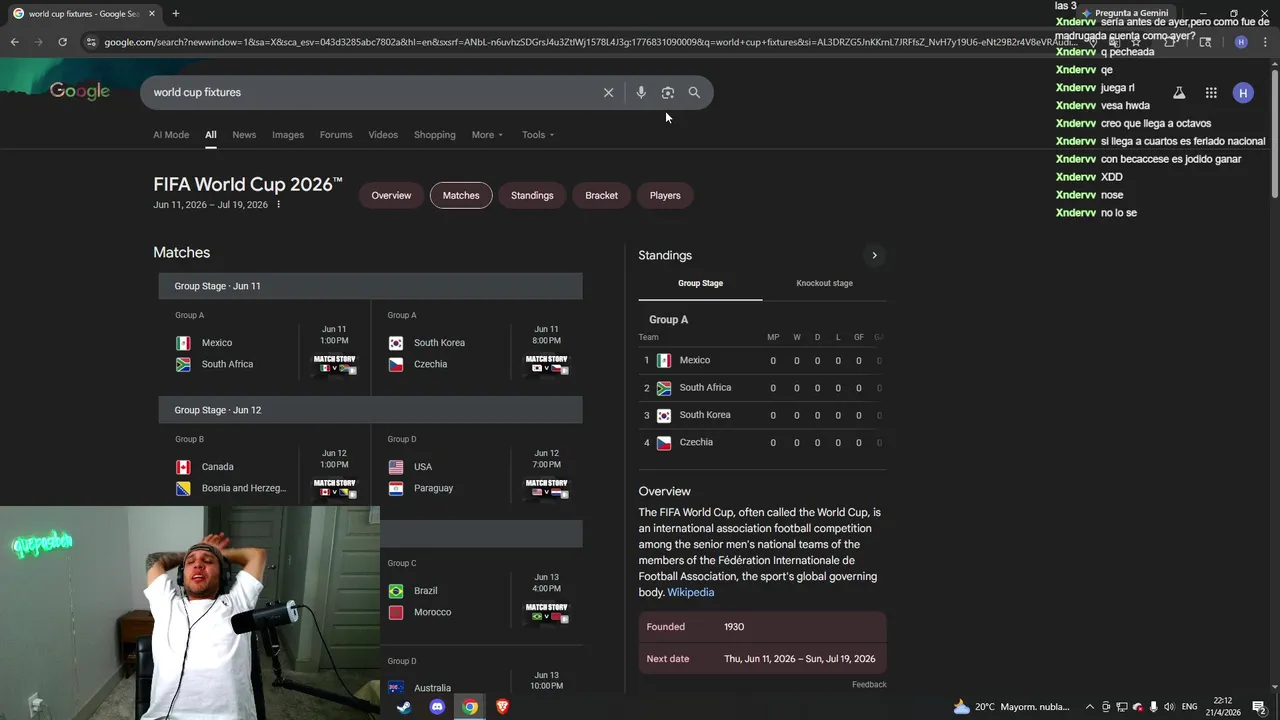Select the Images search tab
This screenshot has width=1280, height=720.
288,135
